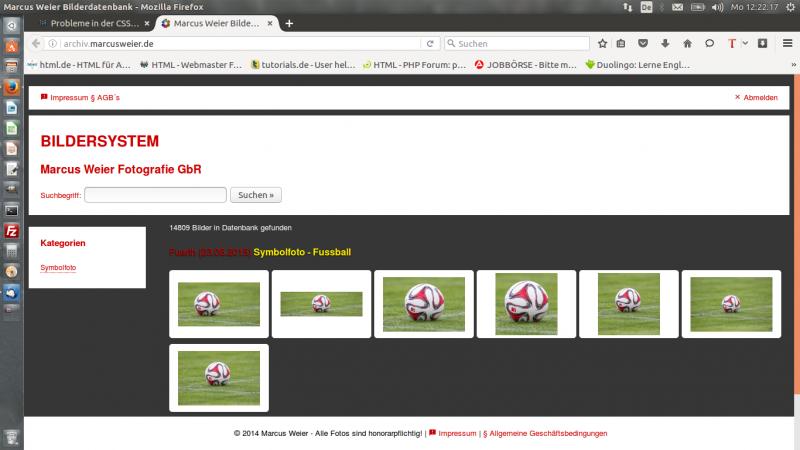Click the Pocket save icon
Image resolution: width=800 pixels, height=450 pixels.
643,44
